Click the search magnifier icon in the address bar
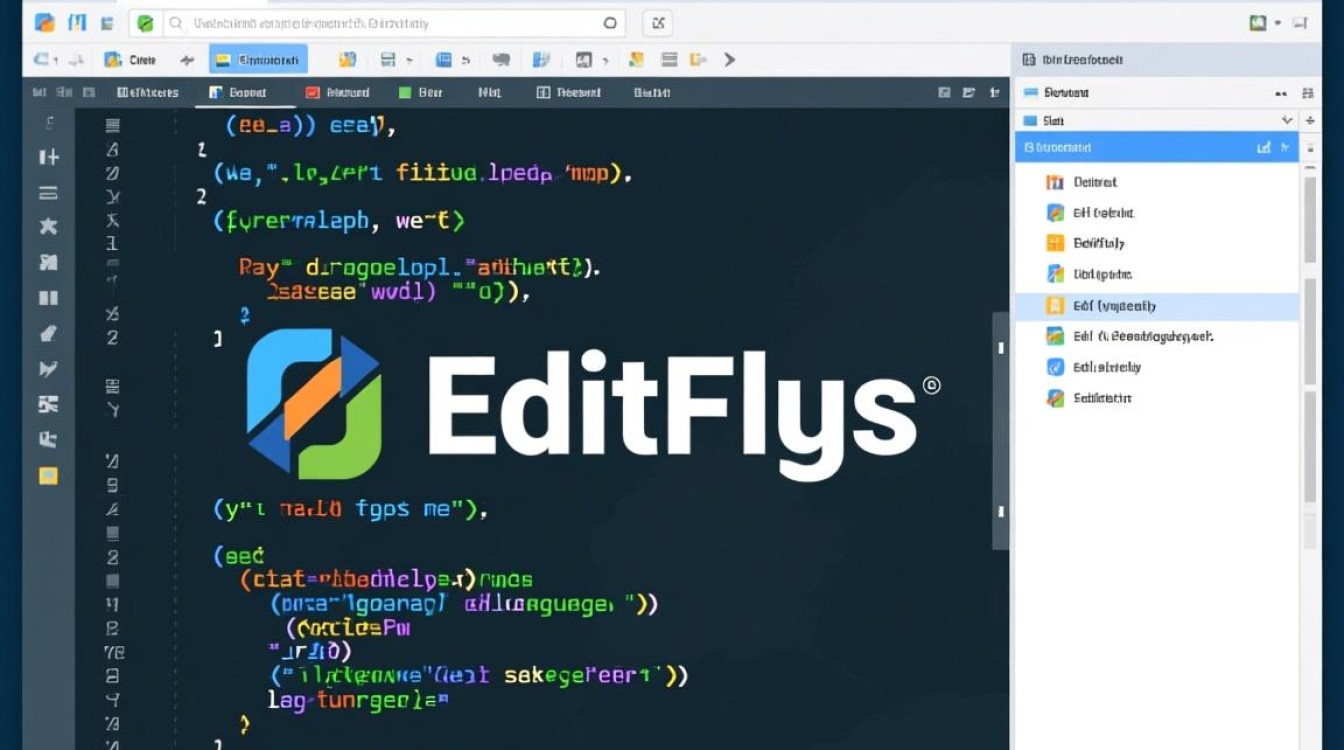Screen dimensions: 1344x750 [x=176, y=23]
